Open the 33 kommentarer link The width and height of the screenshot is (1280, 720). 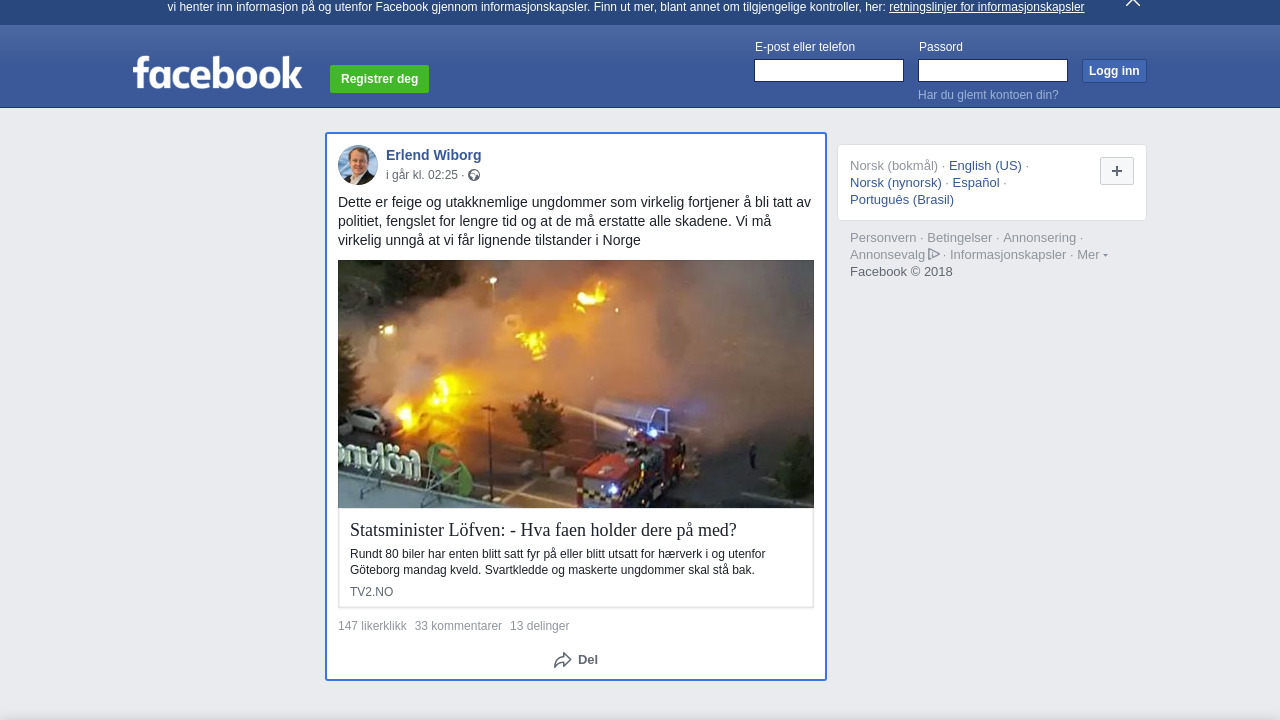point(458,626)
